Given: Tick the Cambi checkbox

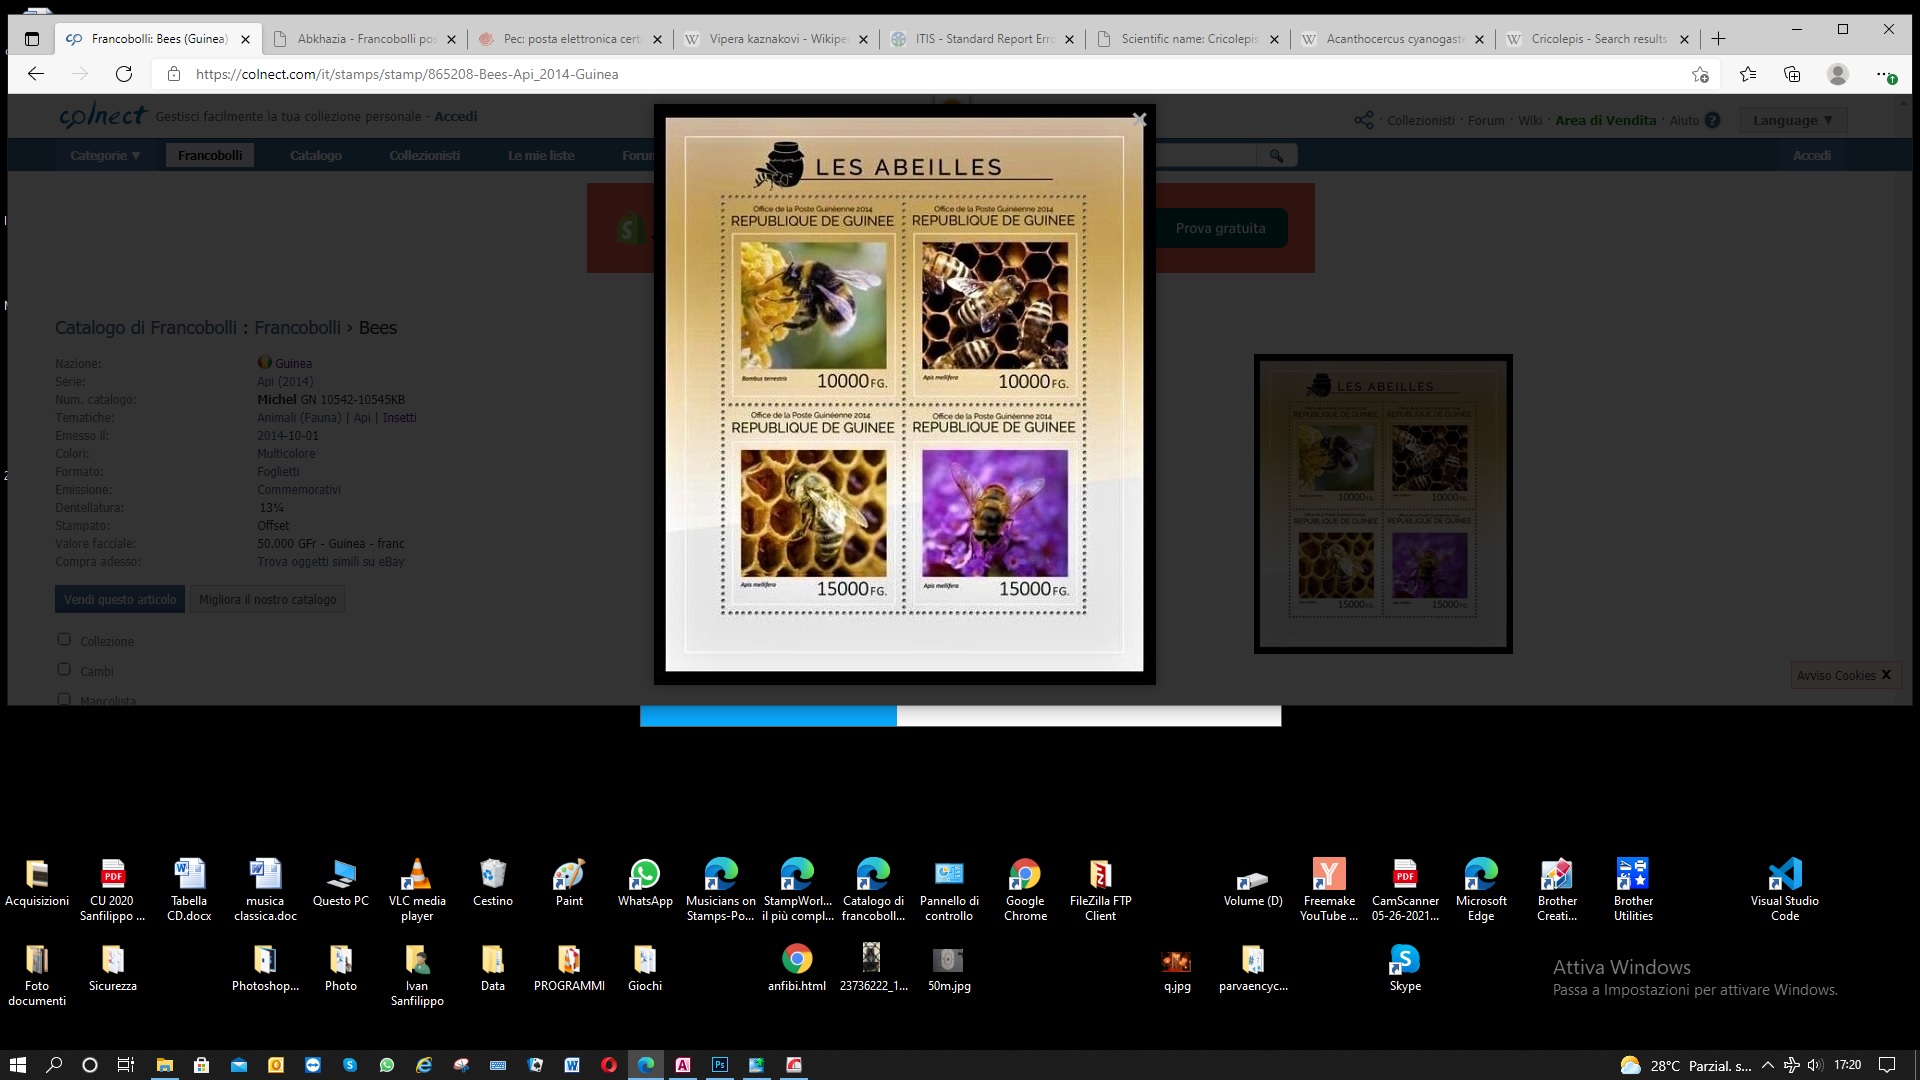Looking at the screenshot, I should (64, 669).
